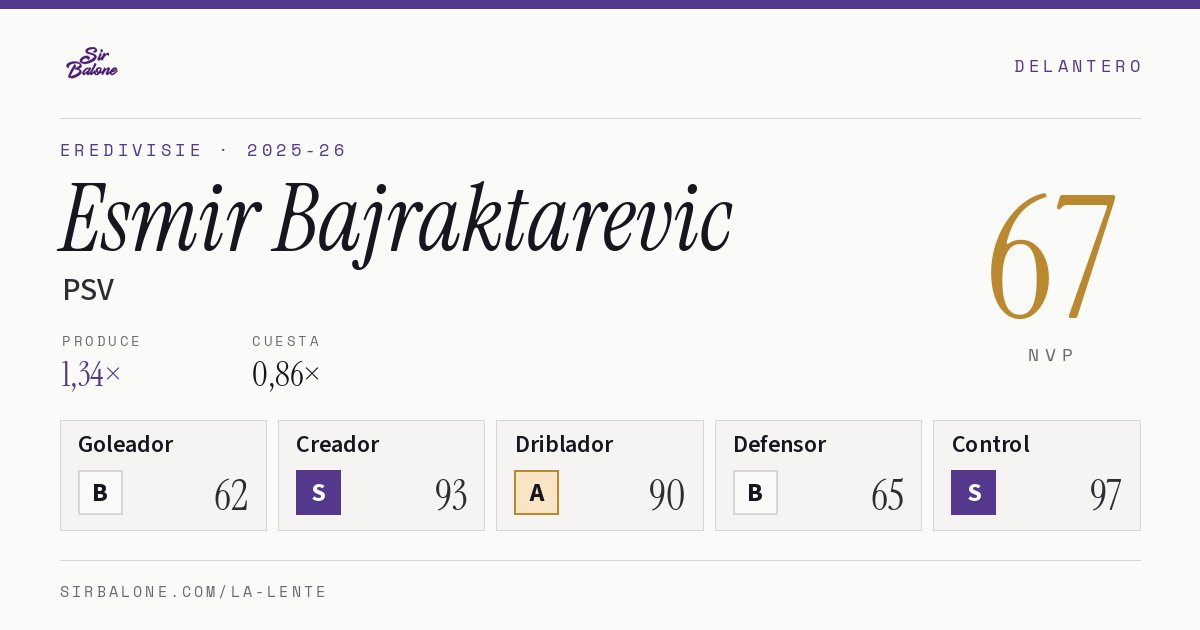Click the sirbalone.com/la-lente link

click(193, 592)
